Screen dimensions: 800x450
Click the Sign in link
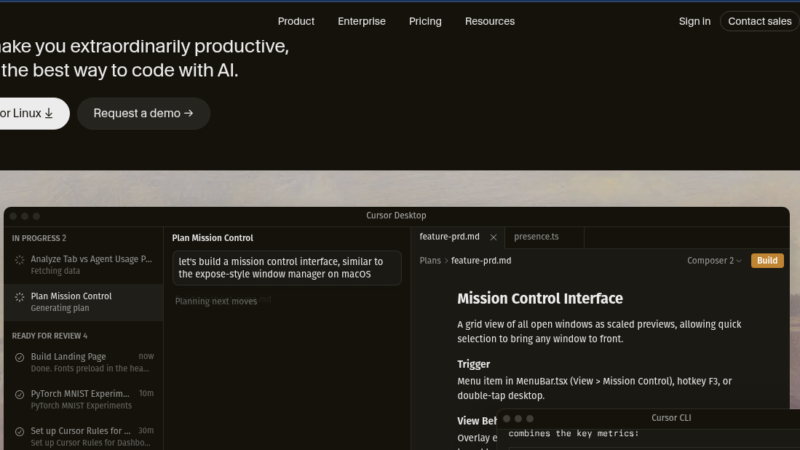tap(694, 21)
